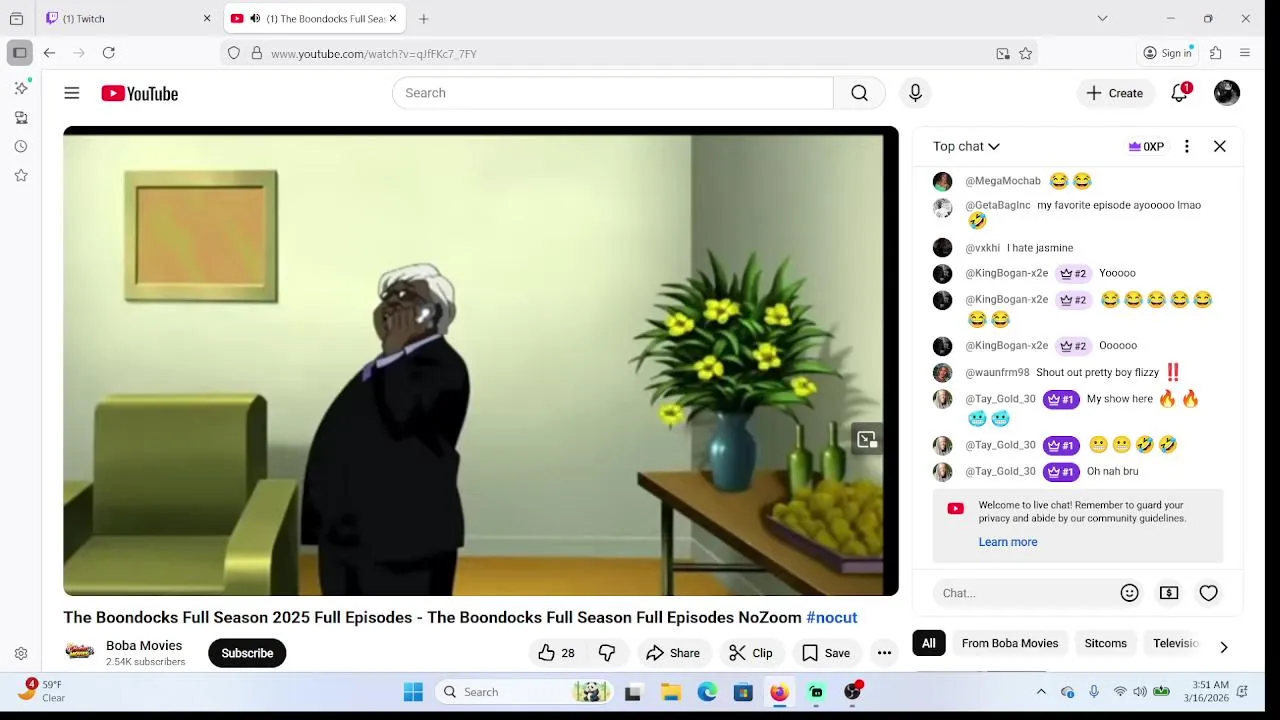
Task: Open sidebar settings gear icon
Action: point(21,653)
